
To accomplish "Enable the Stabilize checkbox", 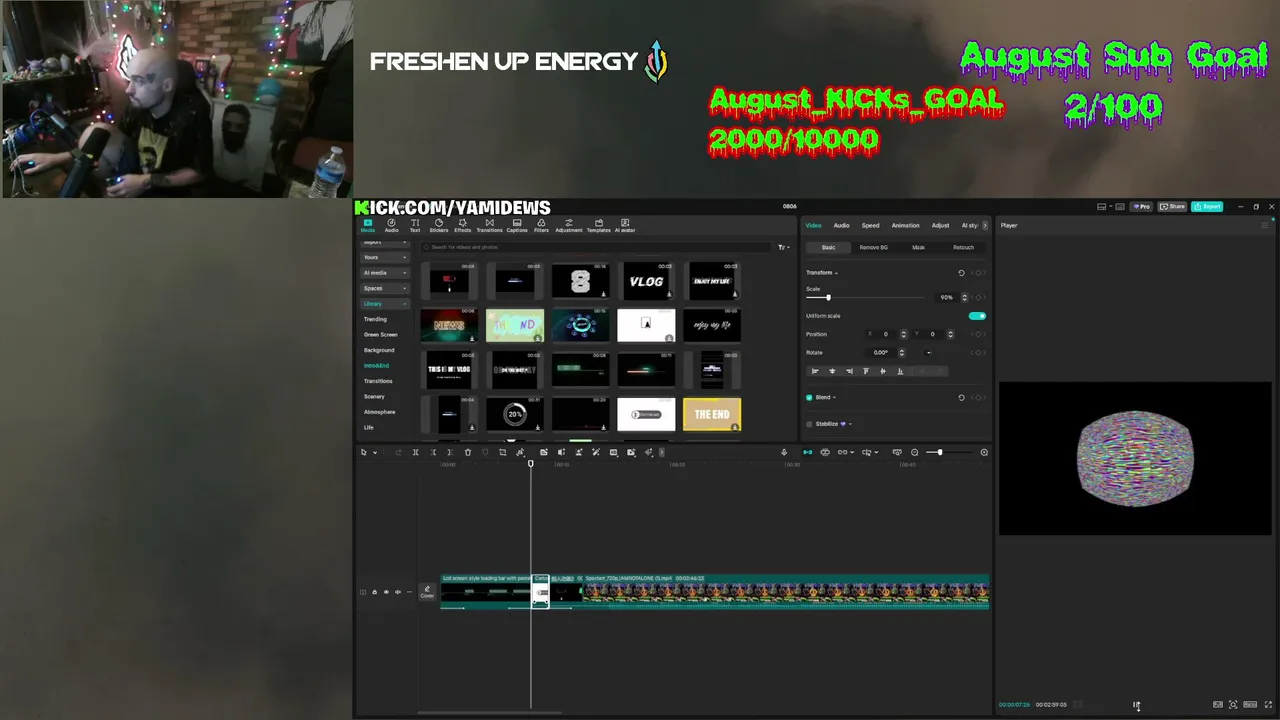I will (x=809, y=424).
